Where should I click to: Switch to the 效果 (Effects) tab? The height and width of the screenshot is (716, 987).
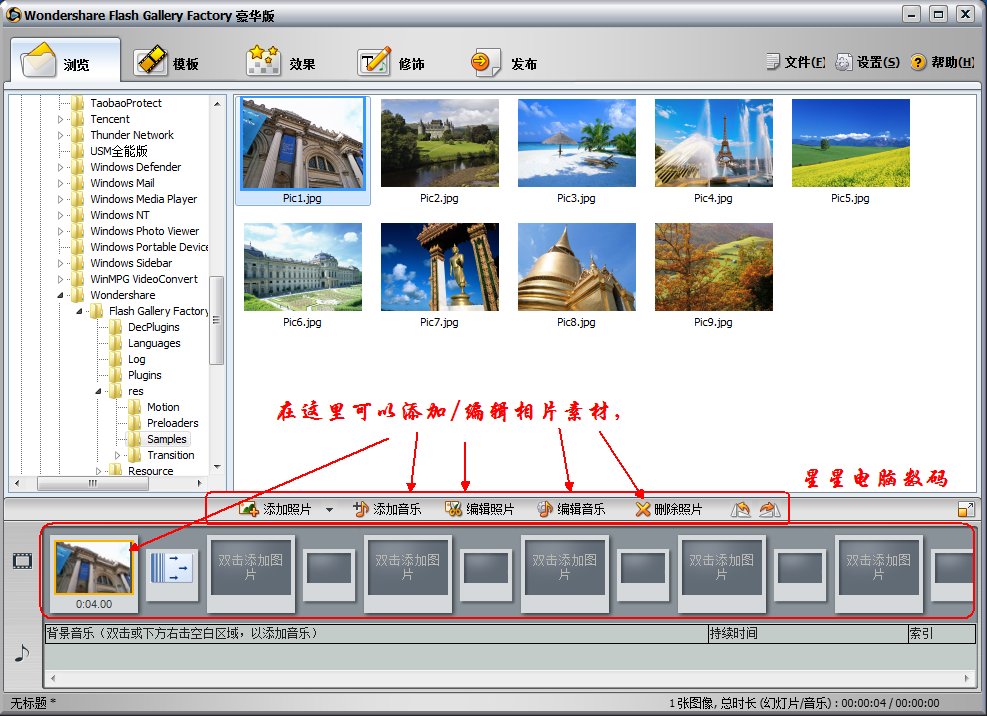pos(281,62)
